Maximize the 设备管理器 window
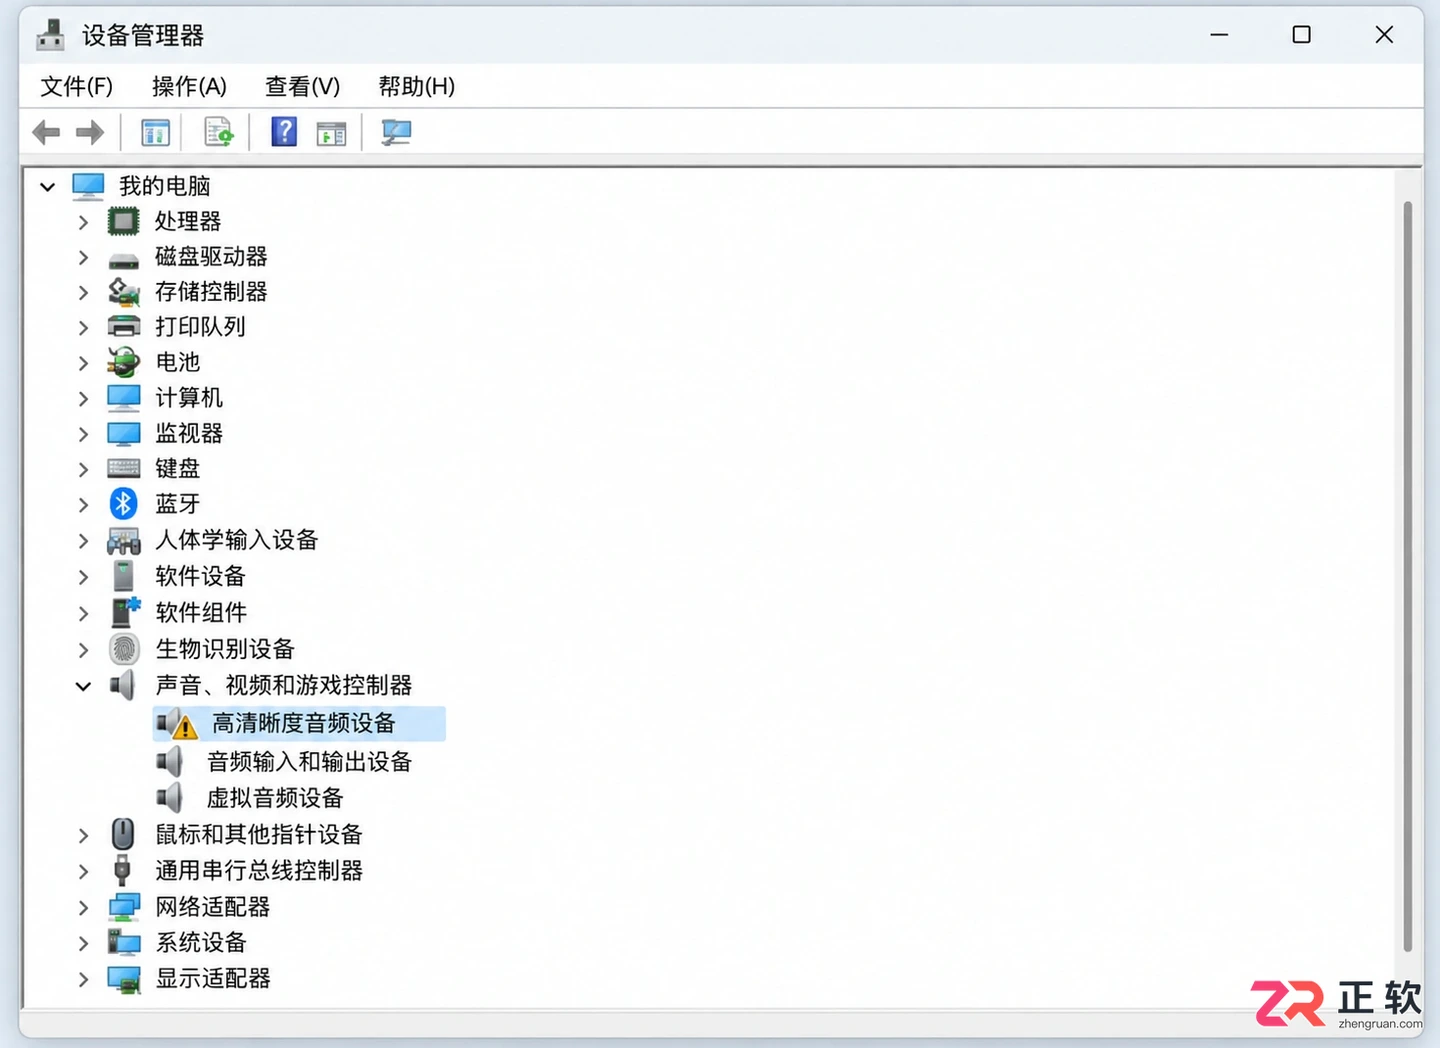This screenshot has height=1048, width=1440. [1301, 35]
